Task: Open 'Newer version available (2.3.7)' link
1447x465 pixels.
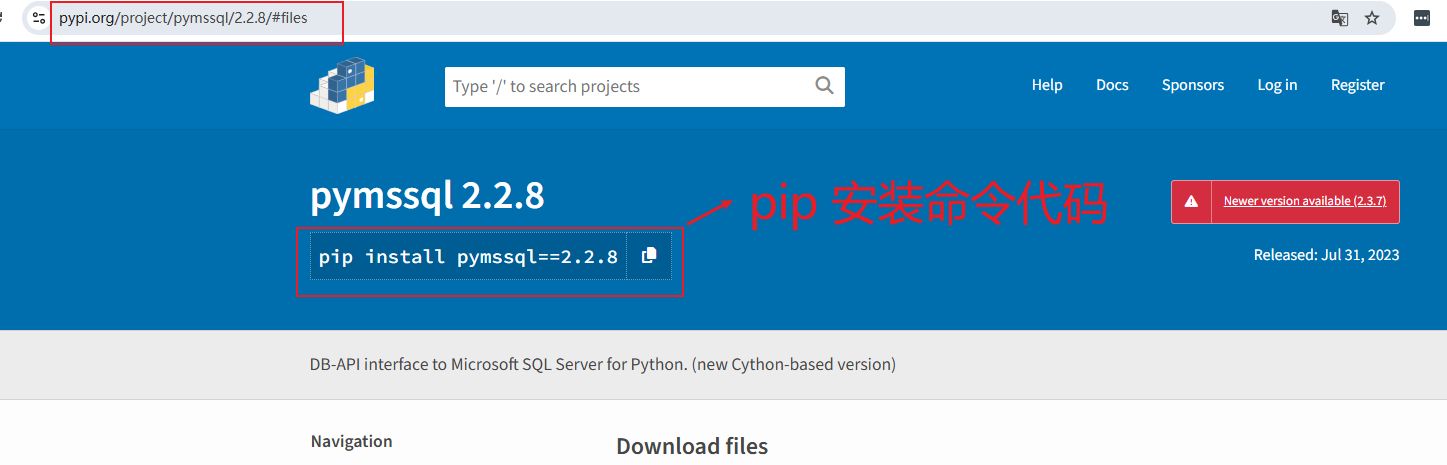Action: pos(1304,201)
